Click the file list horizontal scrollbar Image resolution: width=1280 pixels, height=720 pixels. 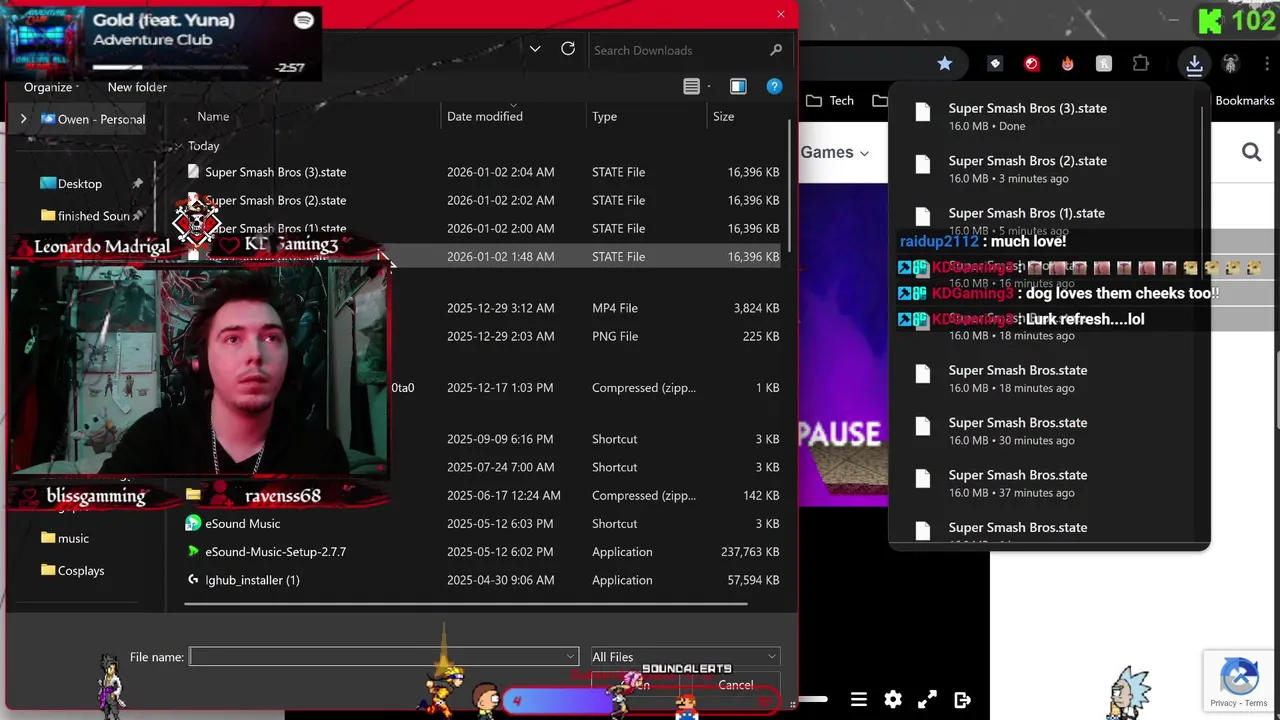465,603
